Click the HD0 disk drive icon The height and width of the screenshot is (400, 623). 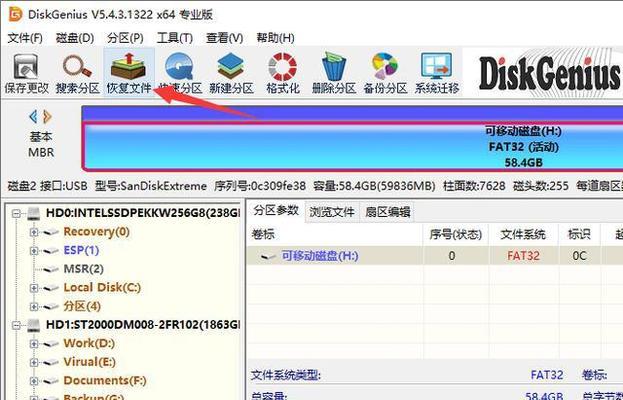coord(34,213)
